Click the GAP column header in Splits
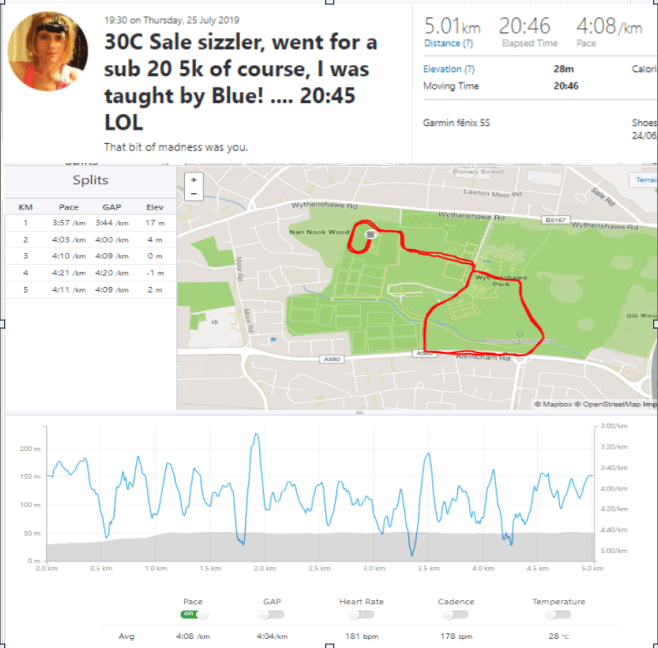Image resolution: width=658 pixels, height=648 pixels. 112,206
